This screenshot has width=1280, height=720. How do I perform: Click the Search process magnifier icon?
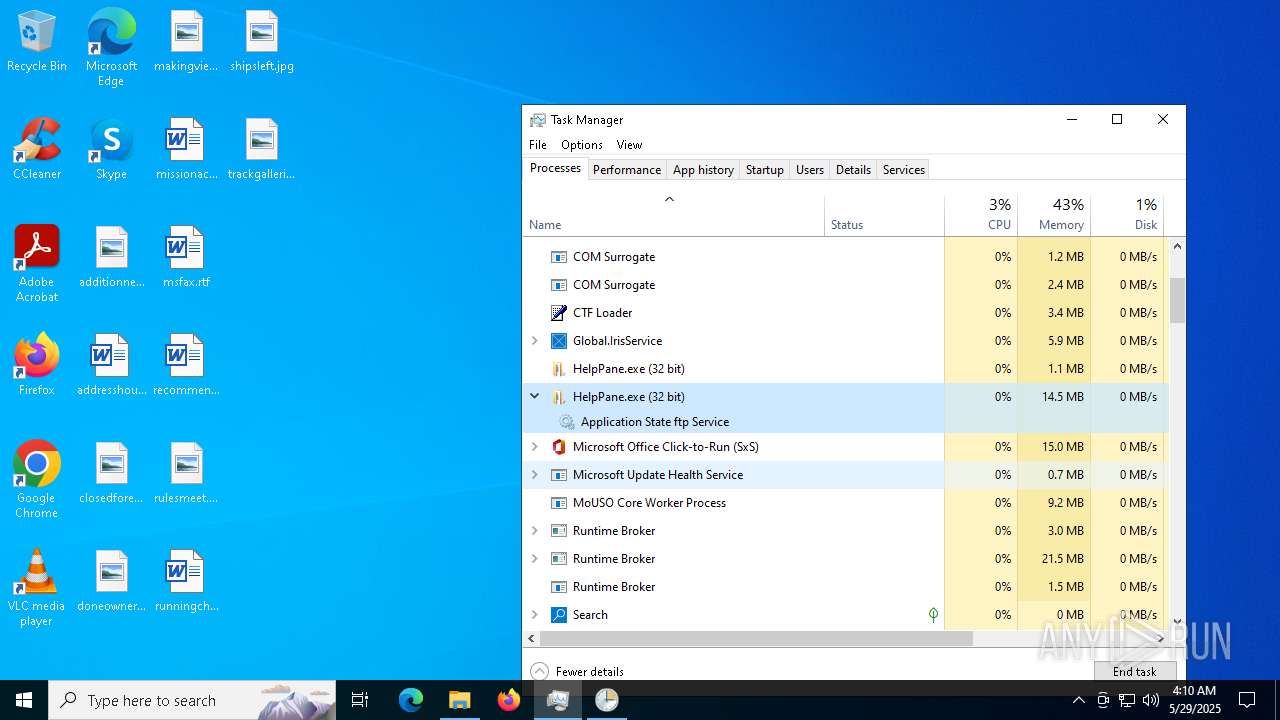point(559,615)
